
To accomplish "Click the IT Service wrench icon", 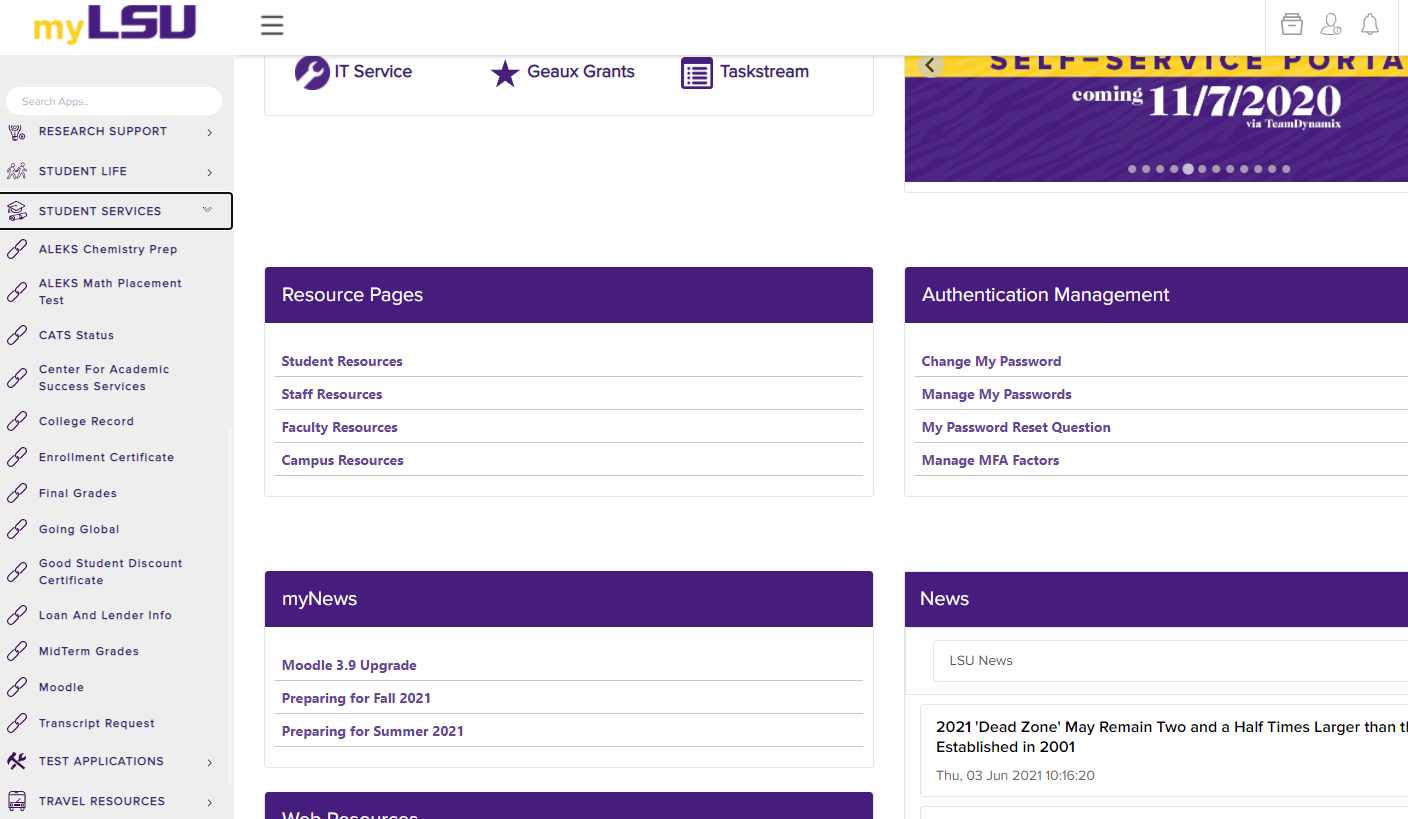I will 312,72.
